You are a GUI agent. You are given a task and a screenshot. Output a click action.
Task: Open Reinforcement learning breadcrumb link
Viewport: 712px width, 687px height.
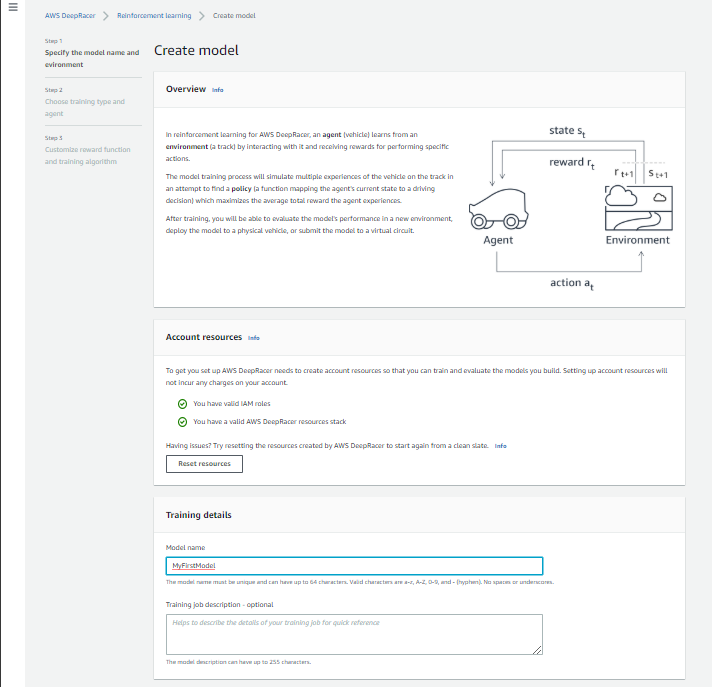click(x=154, y=15)
